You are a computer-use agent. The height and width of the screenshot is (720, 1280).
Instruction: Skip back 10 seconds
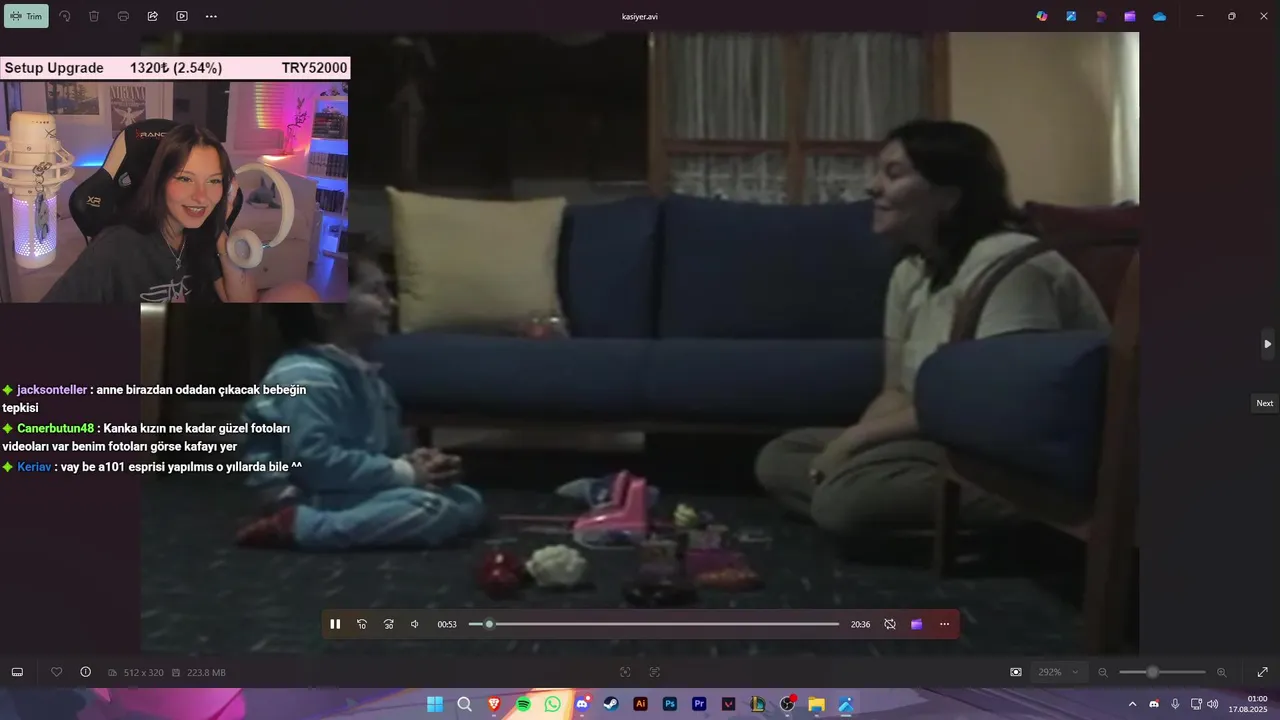[362, 624]
